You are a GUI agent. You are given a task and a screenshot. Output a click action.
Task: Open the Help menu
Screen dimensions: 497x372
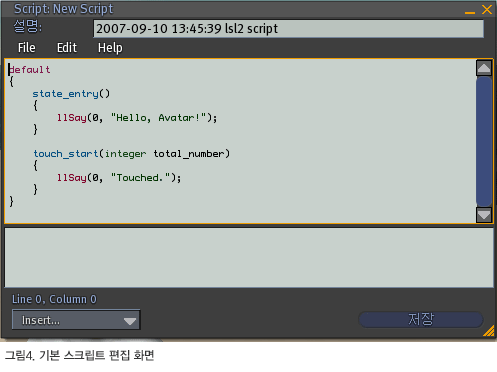(x=110, y=48)
